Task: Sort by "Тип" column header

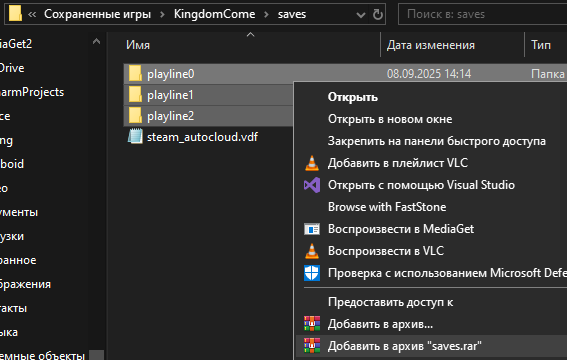Action: pyautogui.click(x=541, y=45)
